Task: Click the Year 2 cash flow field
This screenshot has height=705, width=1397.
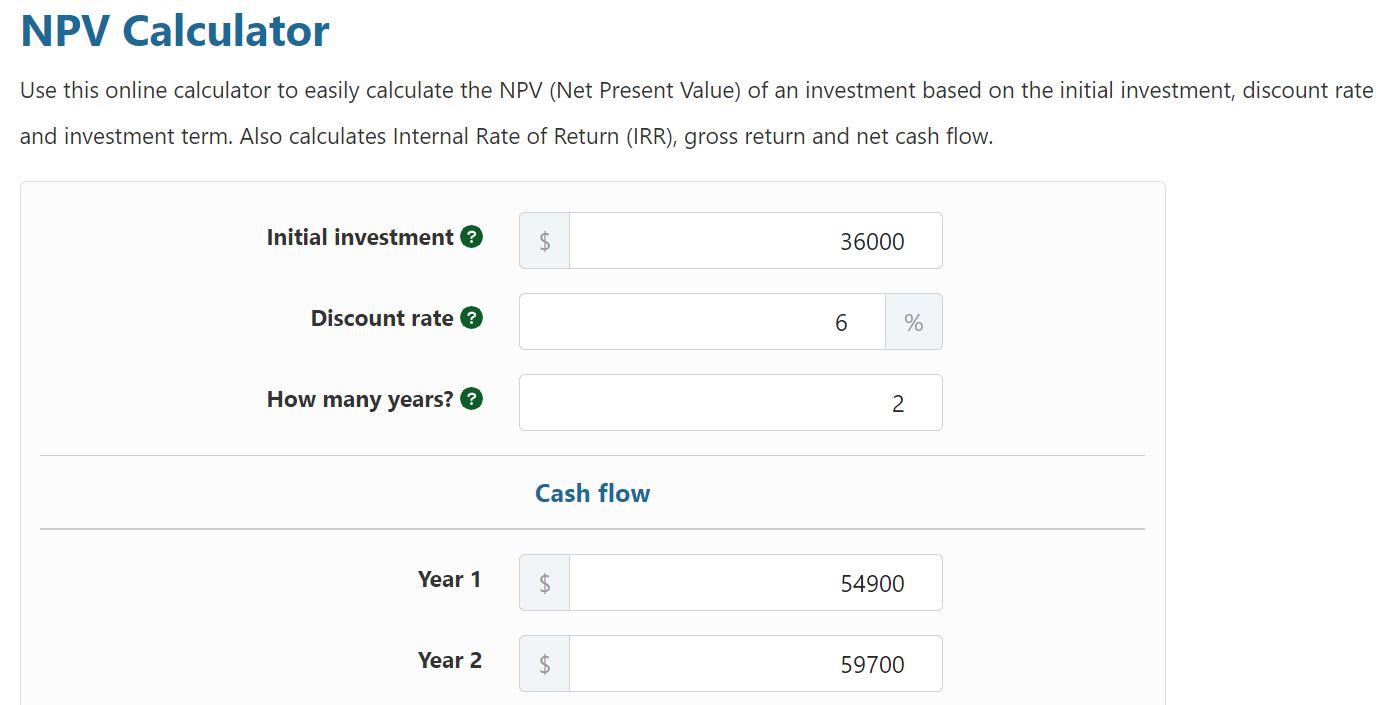Action: [x=755, y=663]
